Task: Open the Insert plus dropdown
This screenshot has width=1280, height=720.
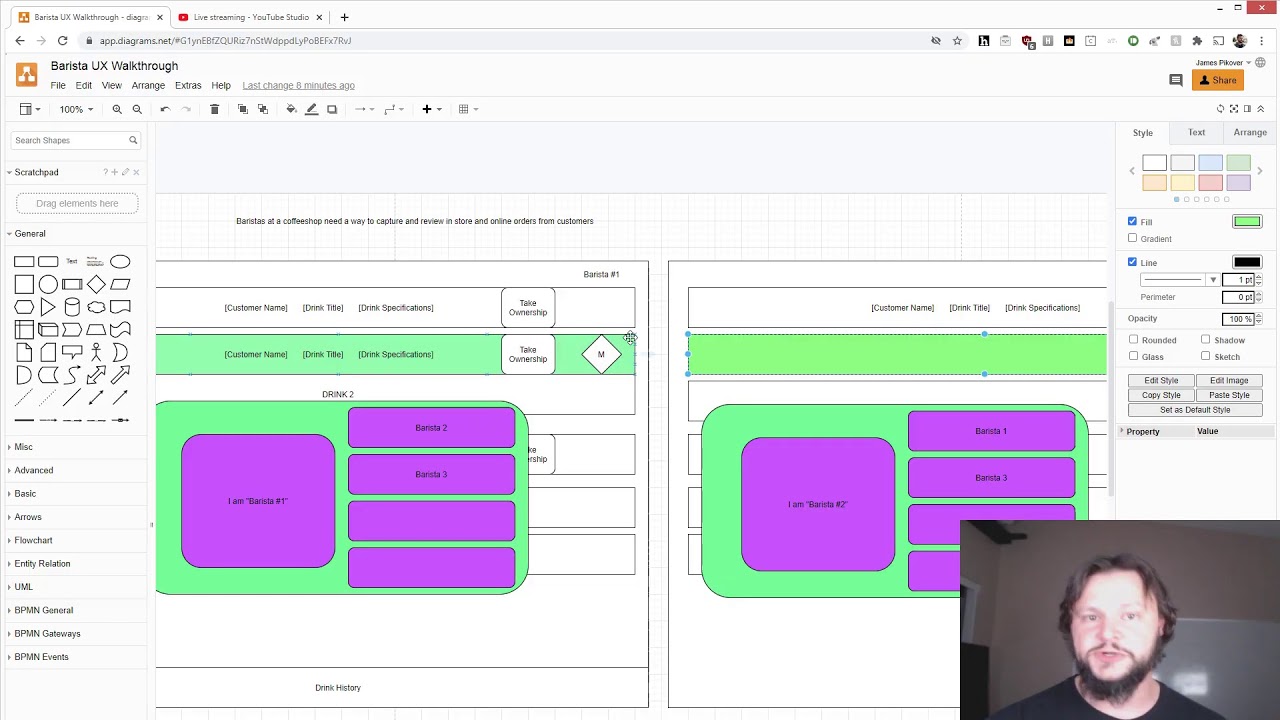Action: click(x=430, y=109)
